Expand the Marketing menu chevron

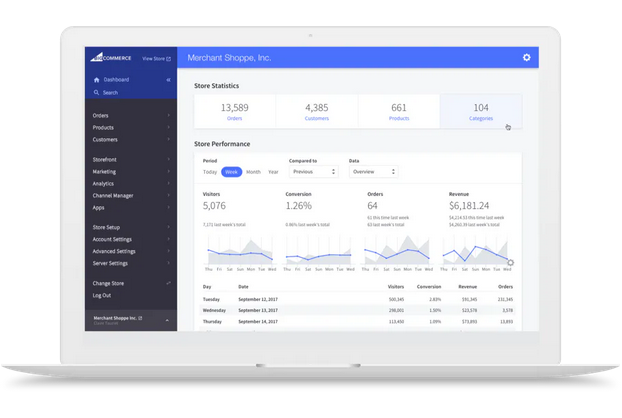click(x=169, y=171)
